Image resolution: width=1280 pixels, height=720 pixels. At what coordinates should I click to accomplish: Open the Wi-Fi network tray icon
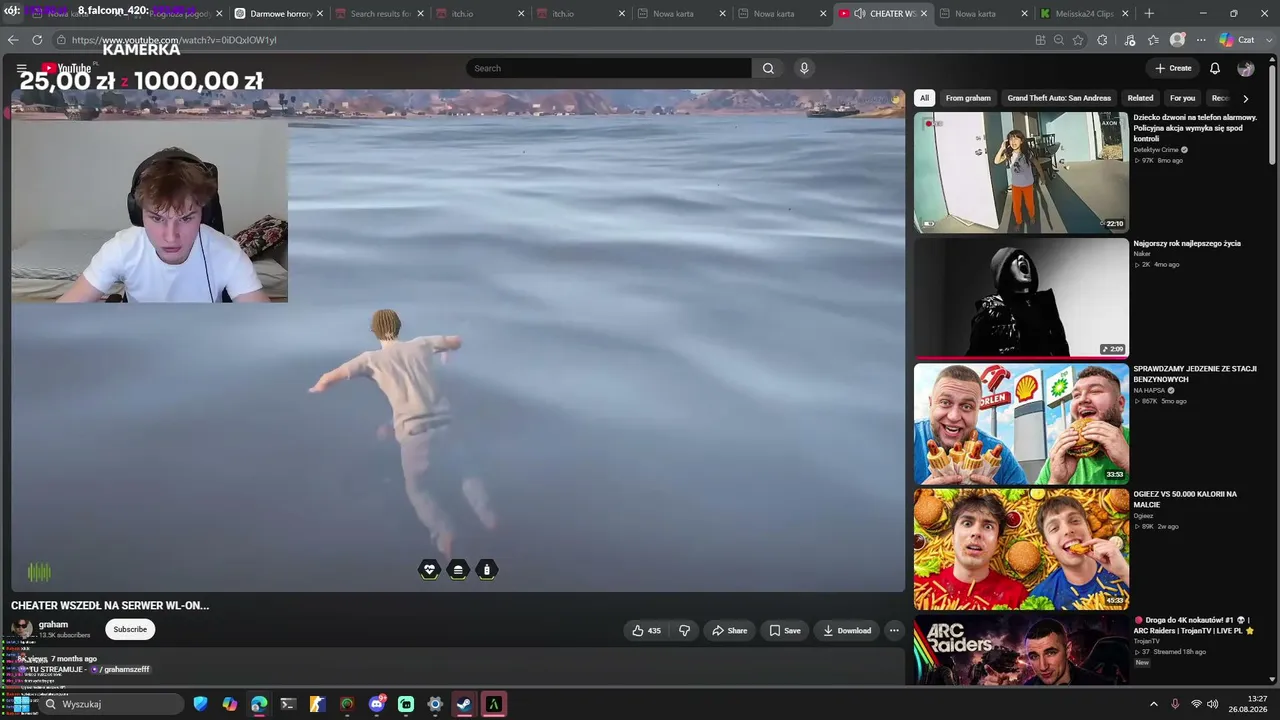coord(1196,704)
